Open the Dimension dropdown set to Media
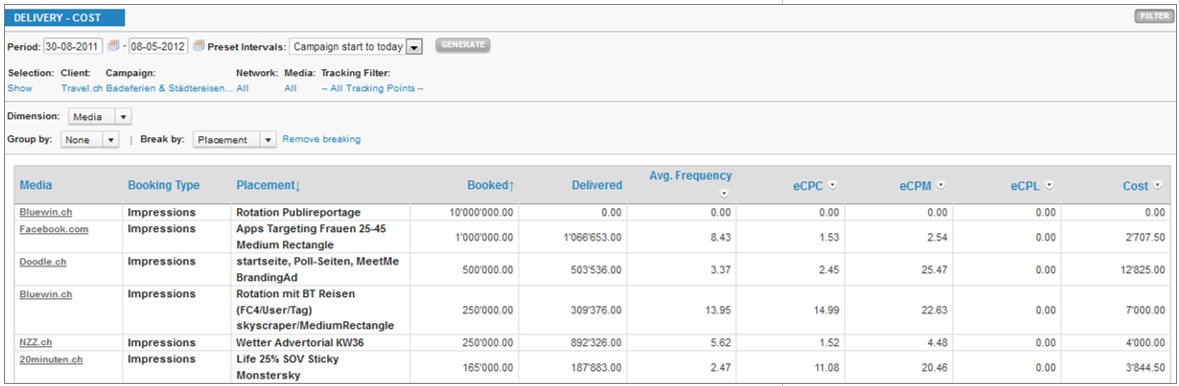Image resolution: width=1179 pixels, height=386 pixels. (100, 117)
